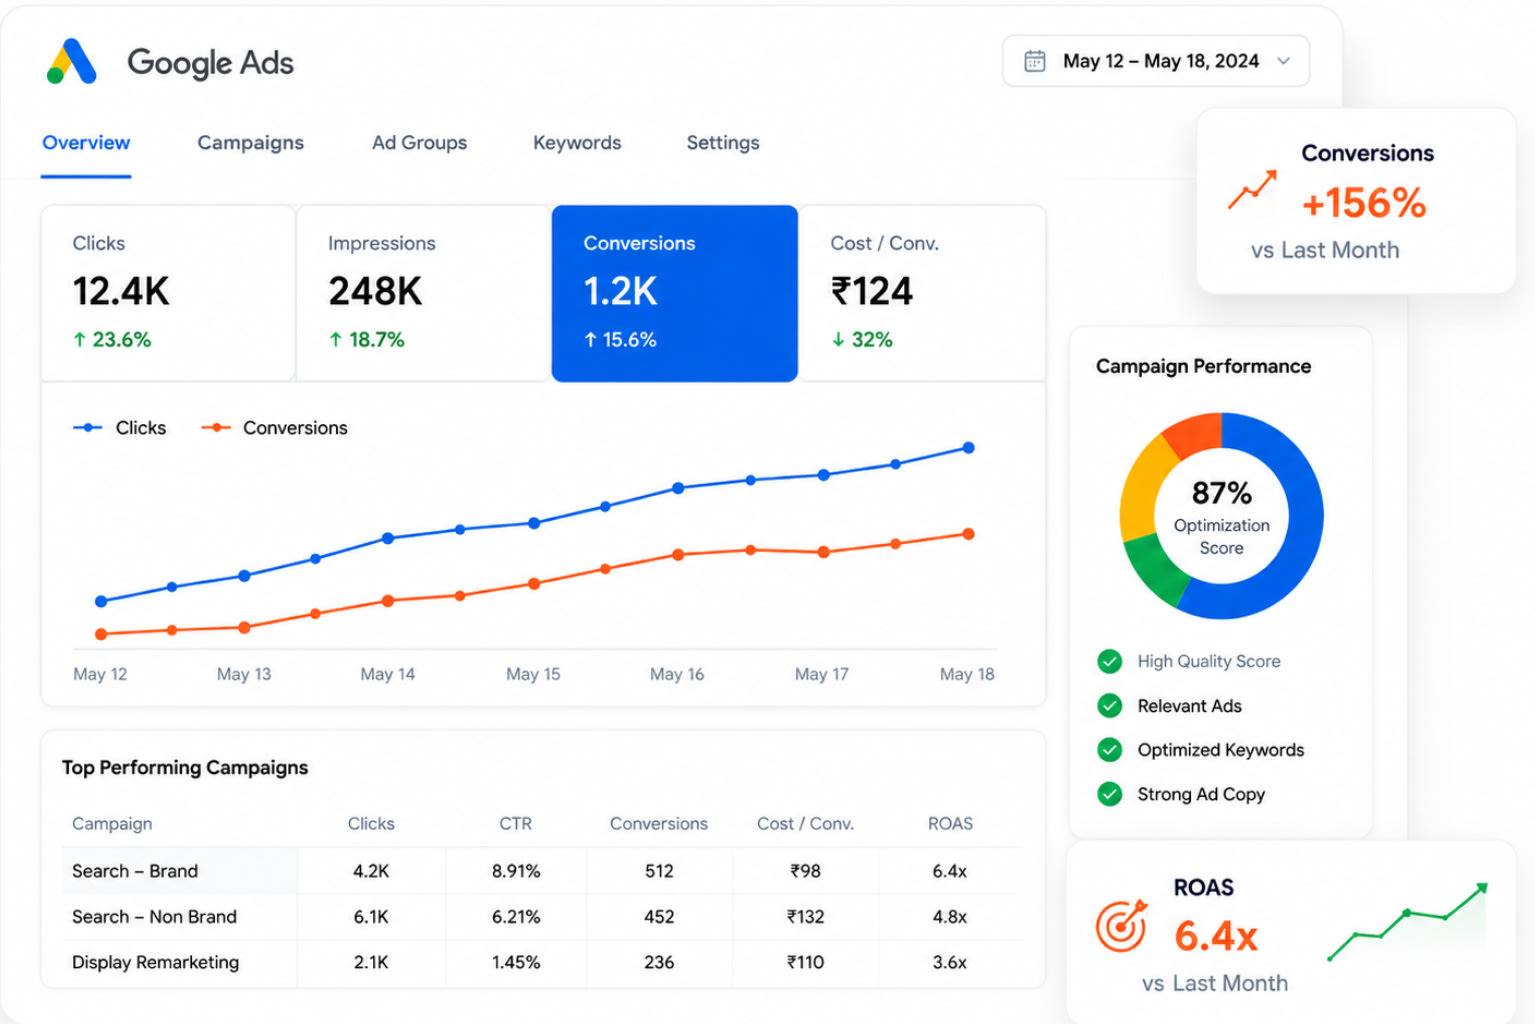1535x1024 pixels.
Task: Click the check icon for Relevant Ads
Action: click(1109, 706)
